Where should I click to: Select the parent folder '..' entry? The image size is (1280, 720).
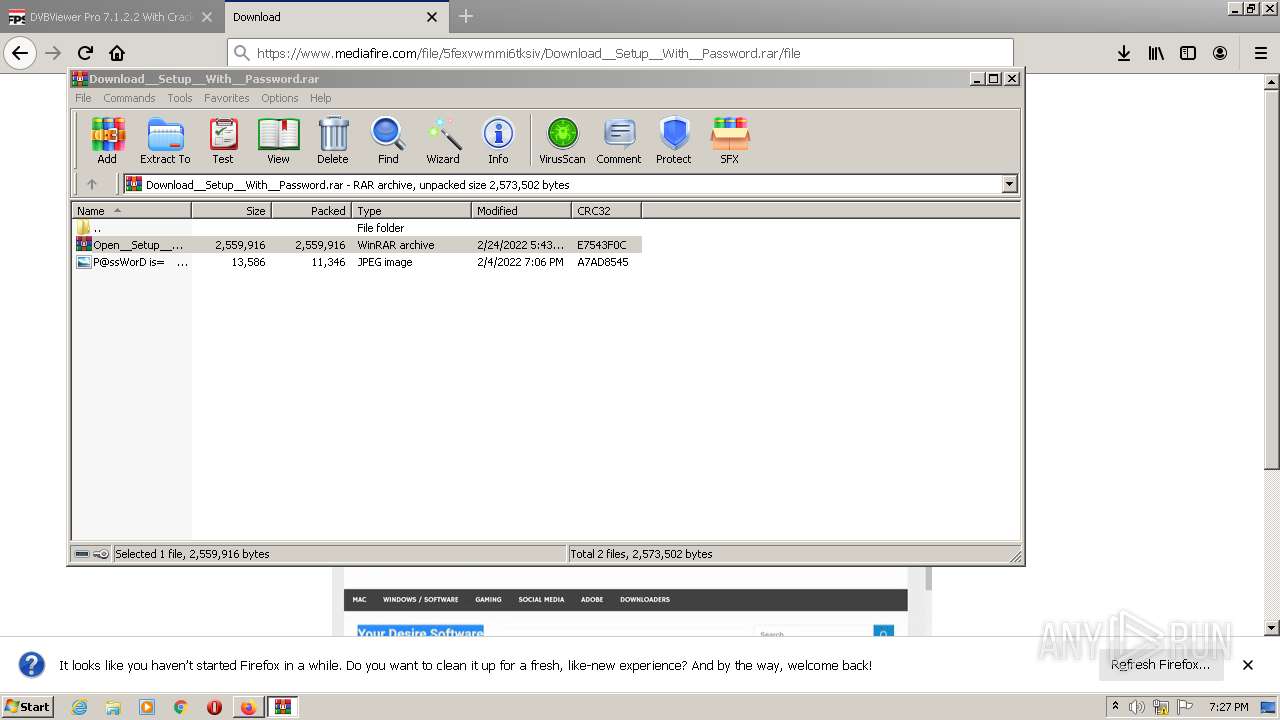point(356,228)
